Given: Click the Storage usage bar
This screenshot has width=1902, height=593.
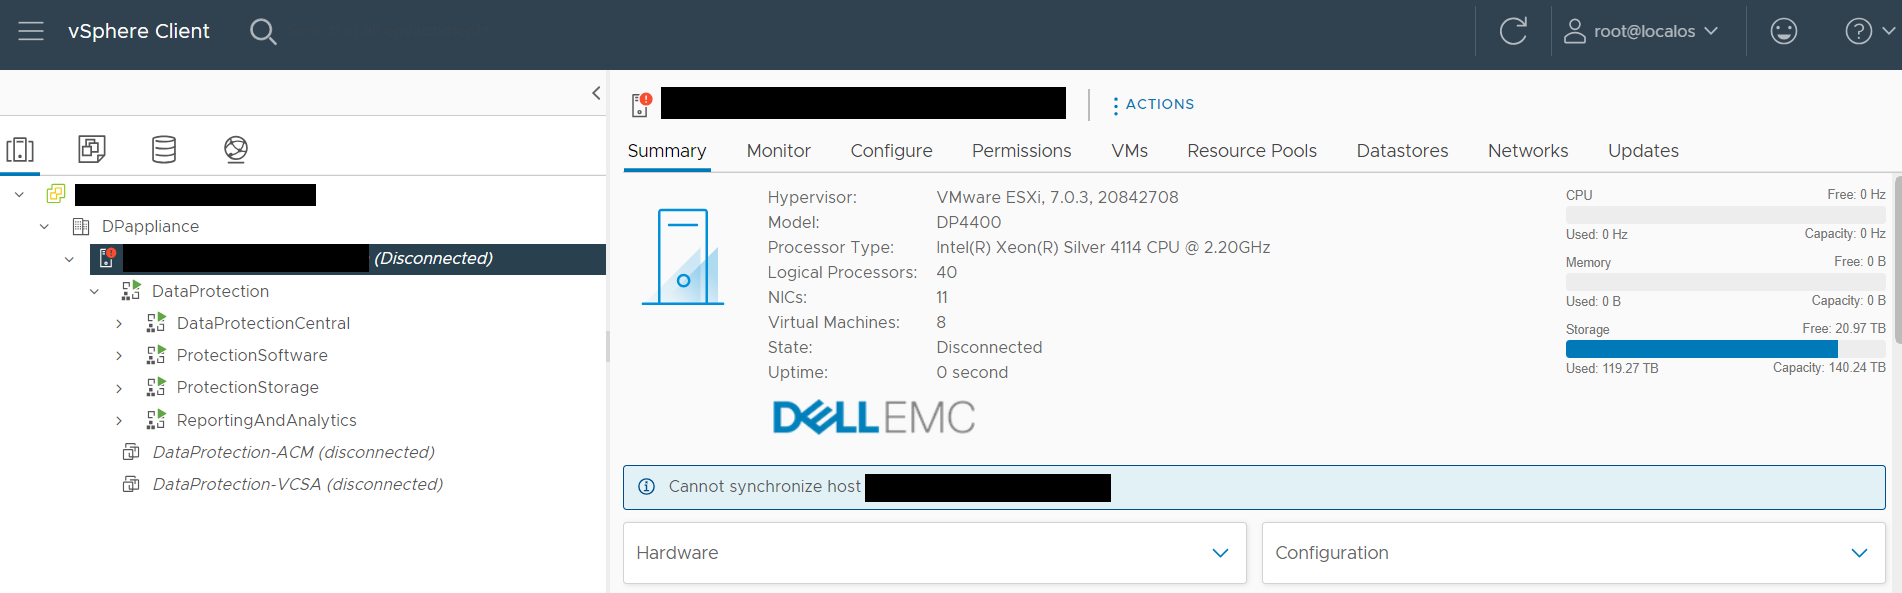Looking at the screenshot, I should [1725, 349].
